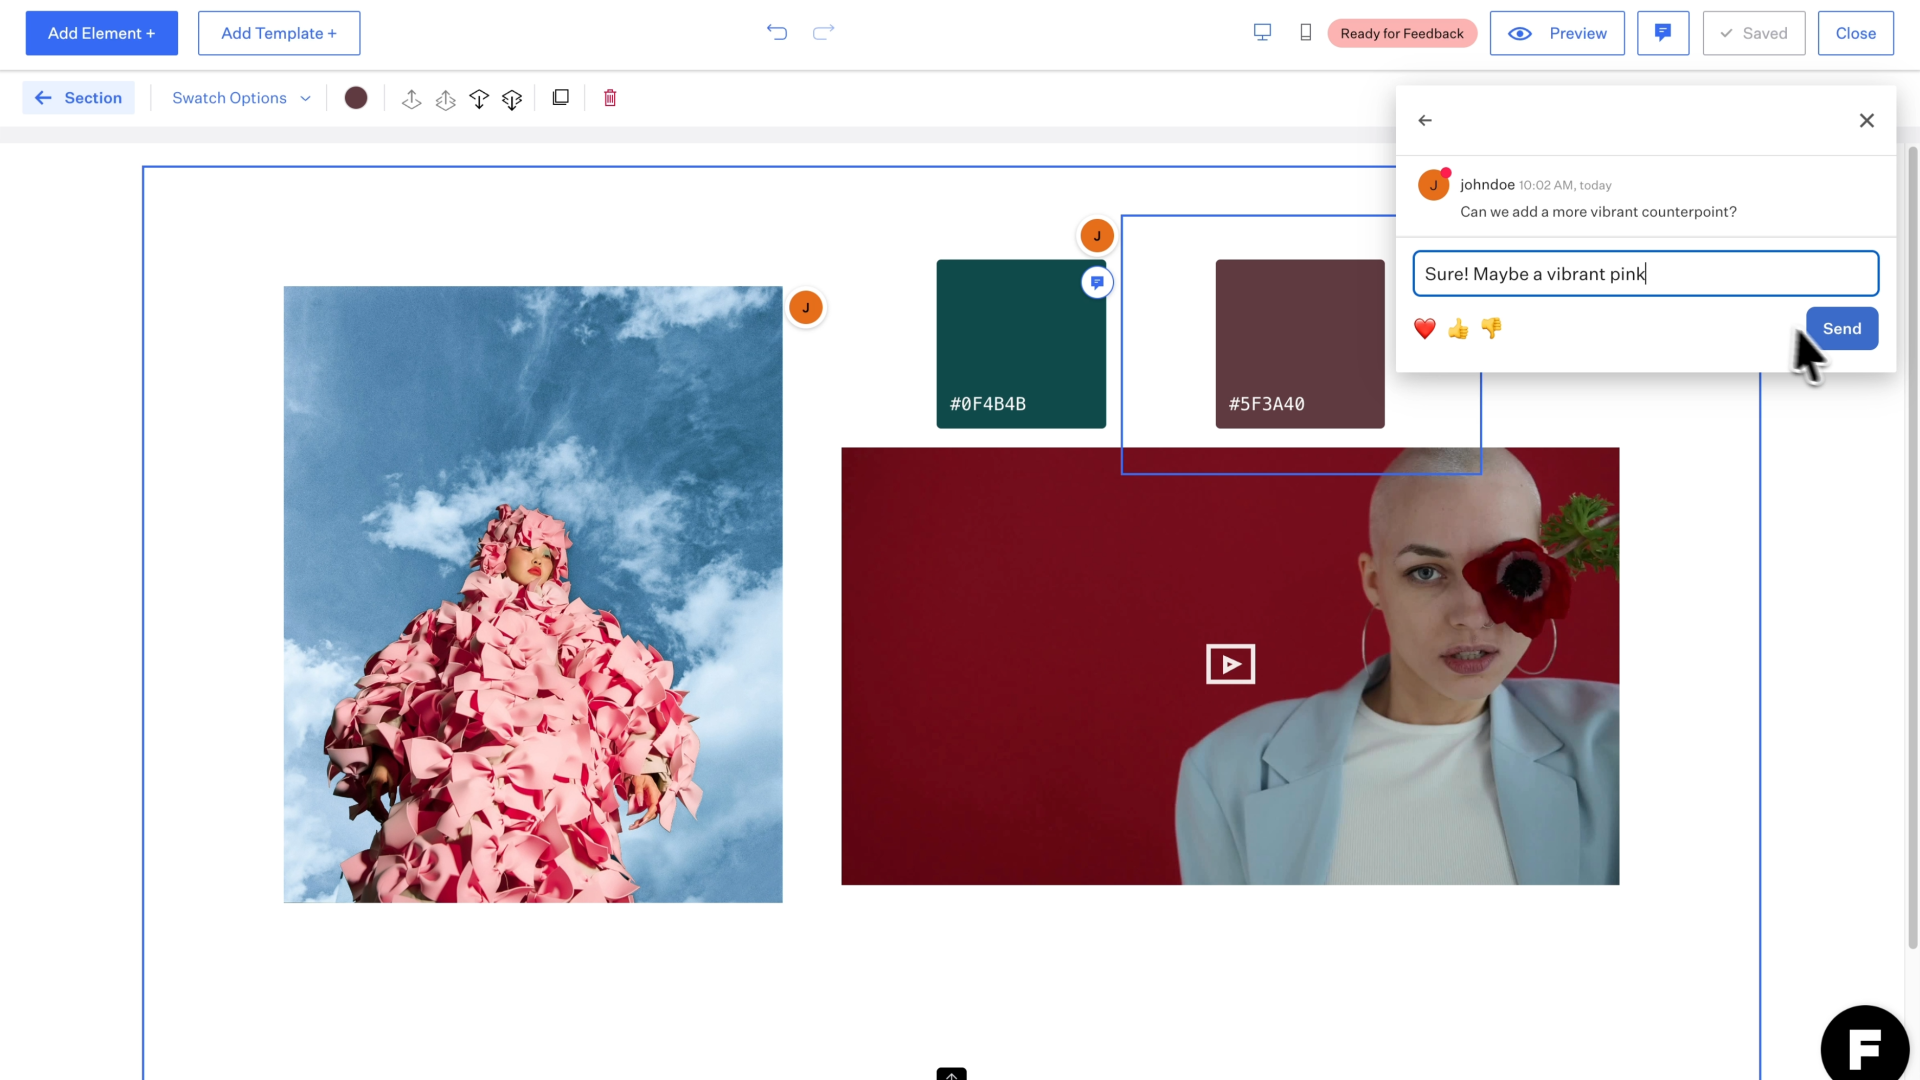Click the fourth move arrow icon in toolbar
The width and height of the screenshot is (1920, 1080).
pyautogui.click(x=512, y=98)
